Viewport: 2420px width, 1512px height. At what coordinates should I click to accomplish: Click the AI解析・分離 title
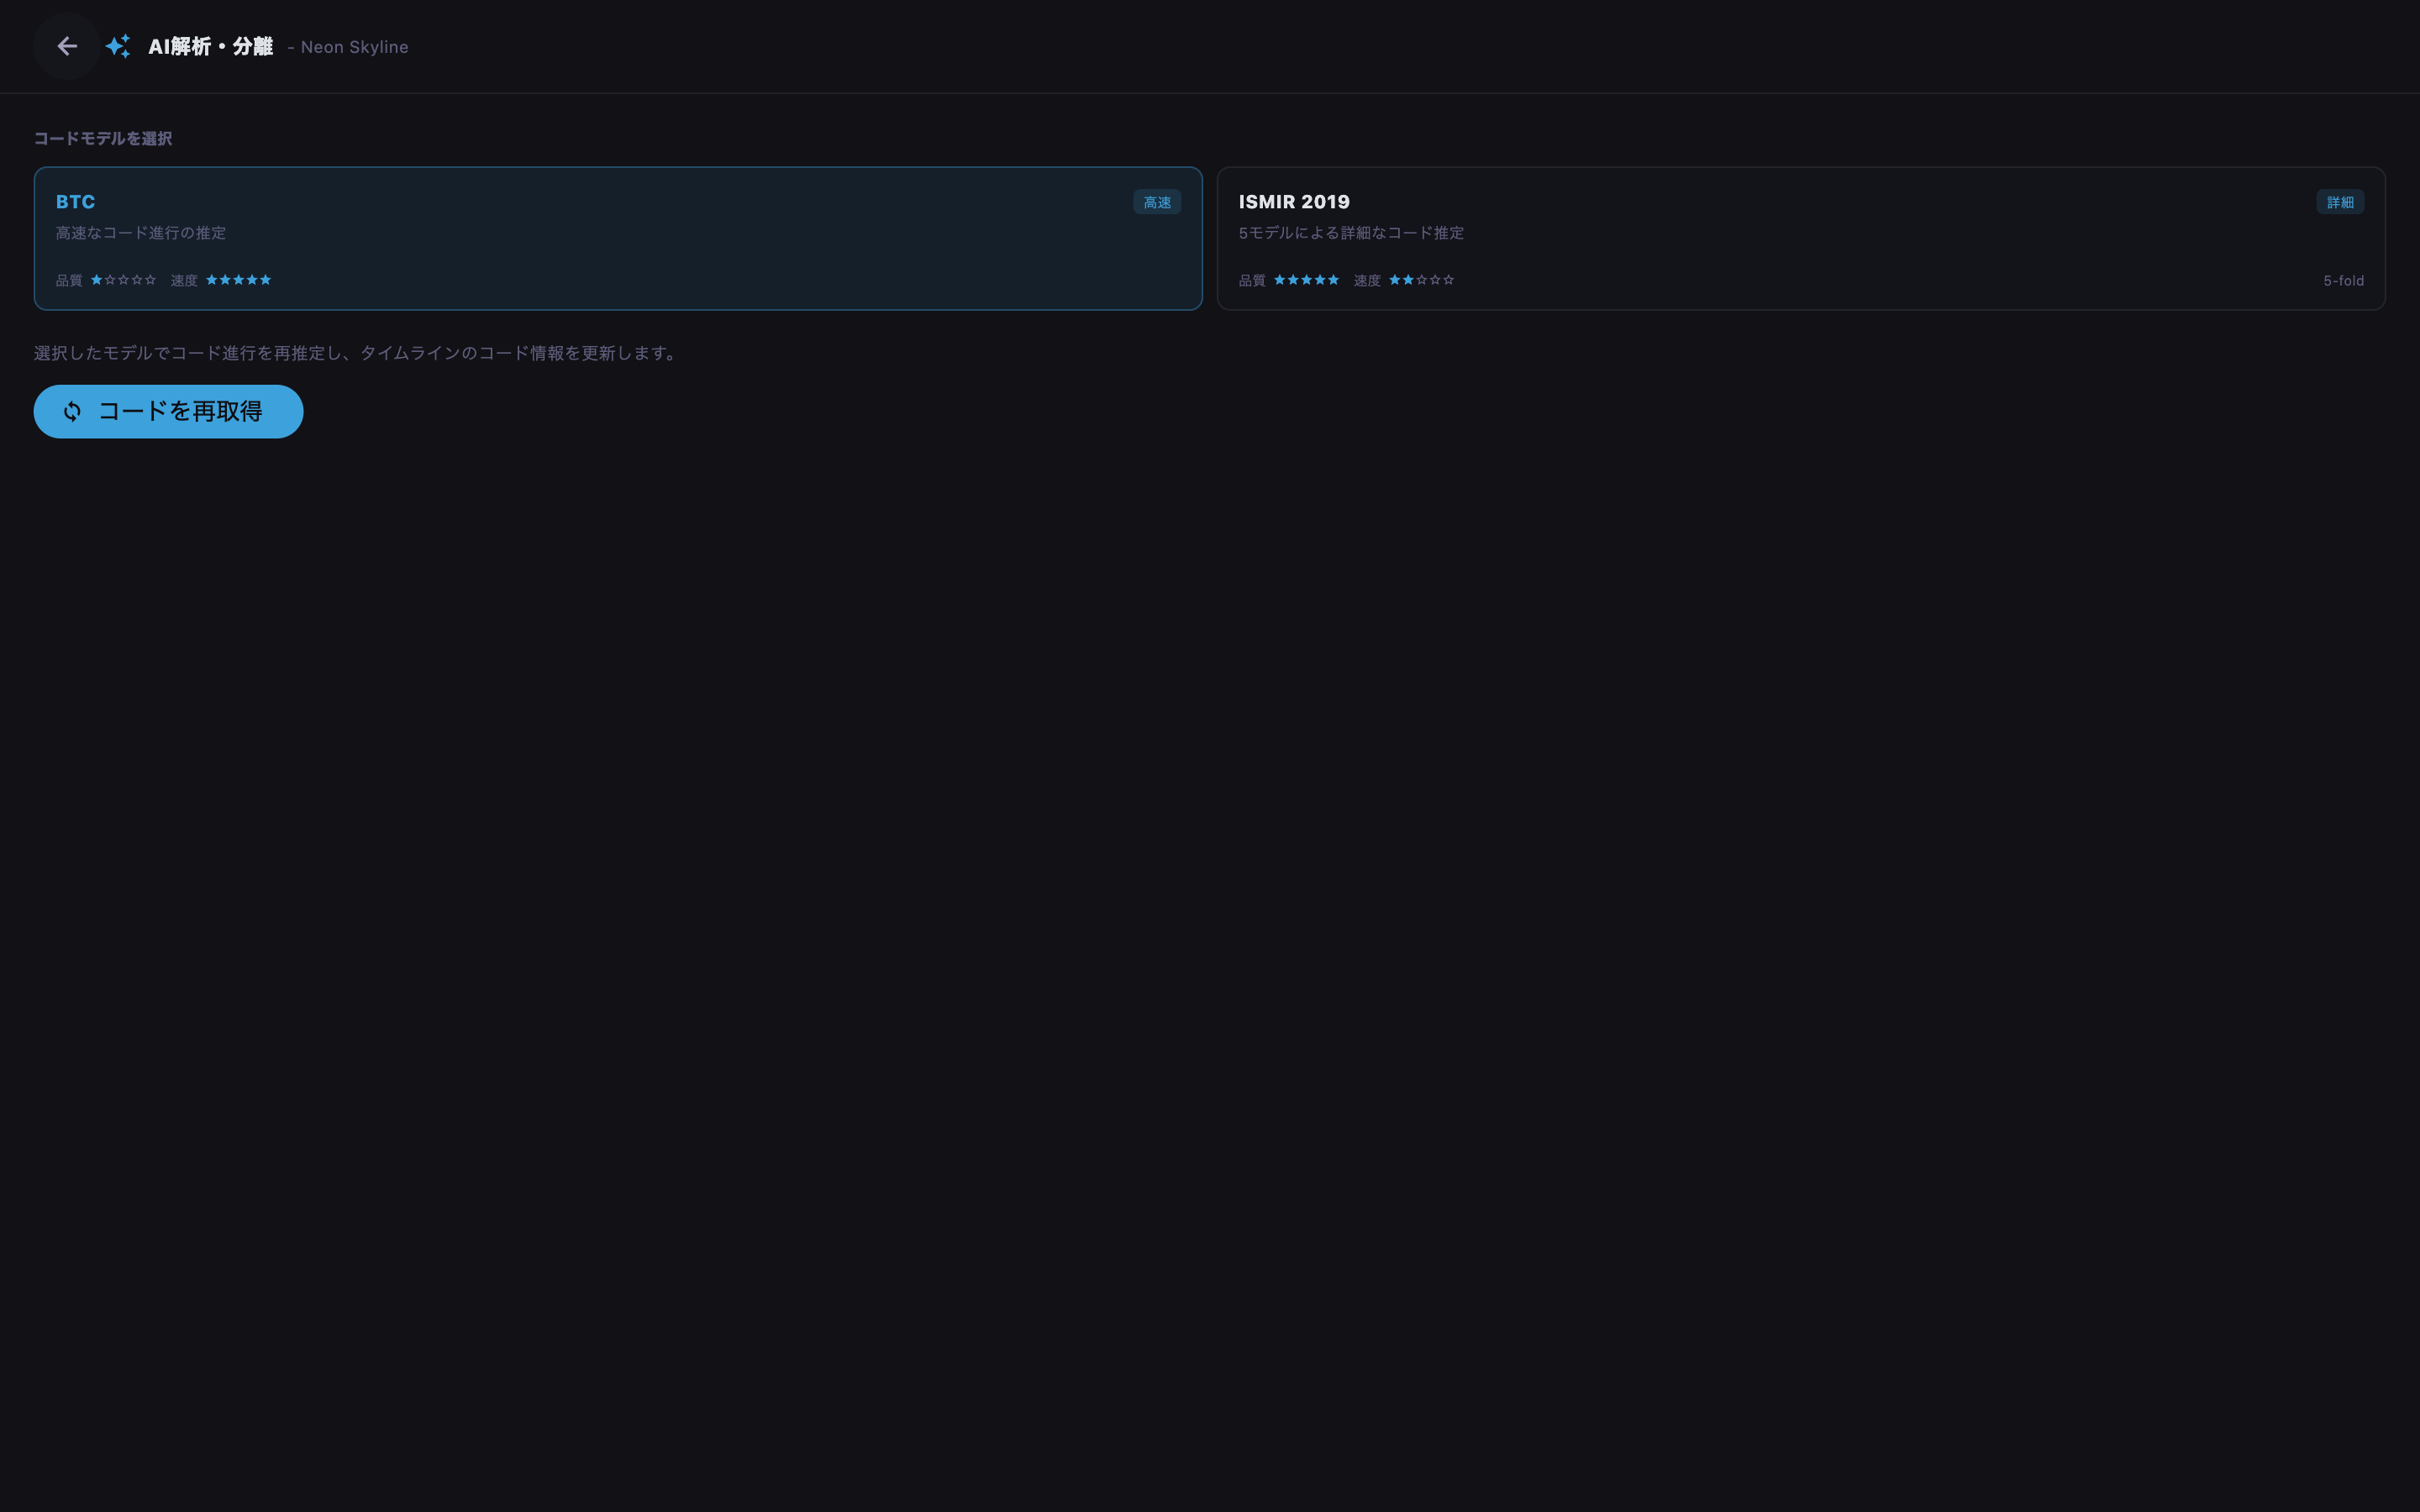[x=210, y=46]
